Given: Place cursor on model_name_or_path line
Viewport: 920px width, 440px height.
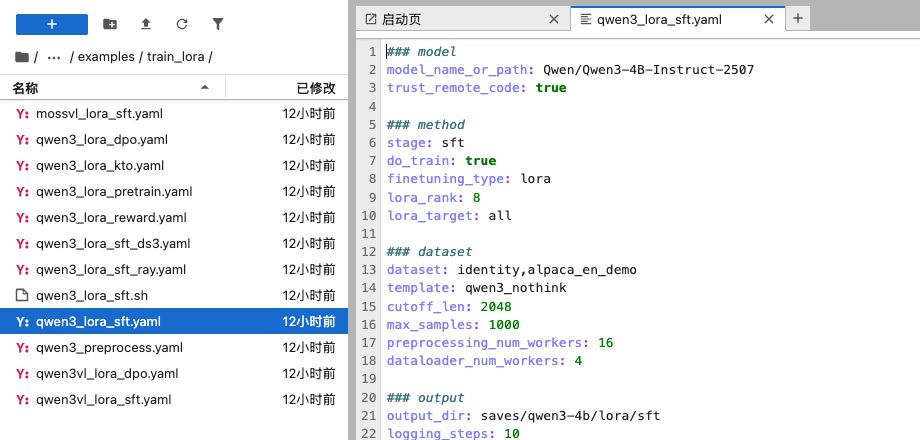Looking at the screenshot, I should tap(570, 70).
